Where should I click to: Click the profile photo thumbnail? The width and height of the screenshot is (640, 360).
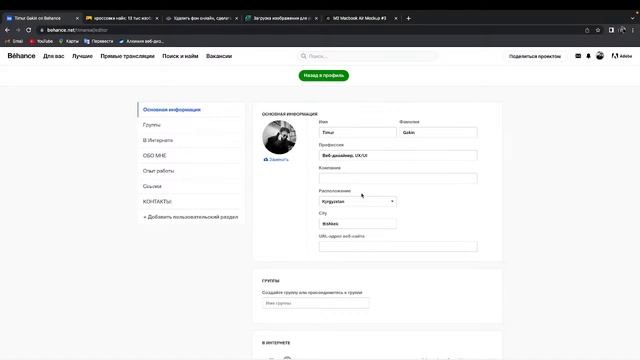click(x=279, y=137)
